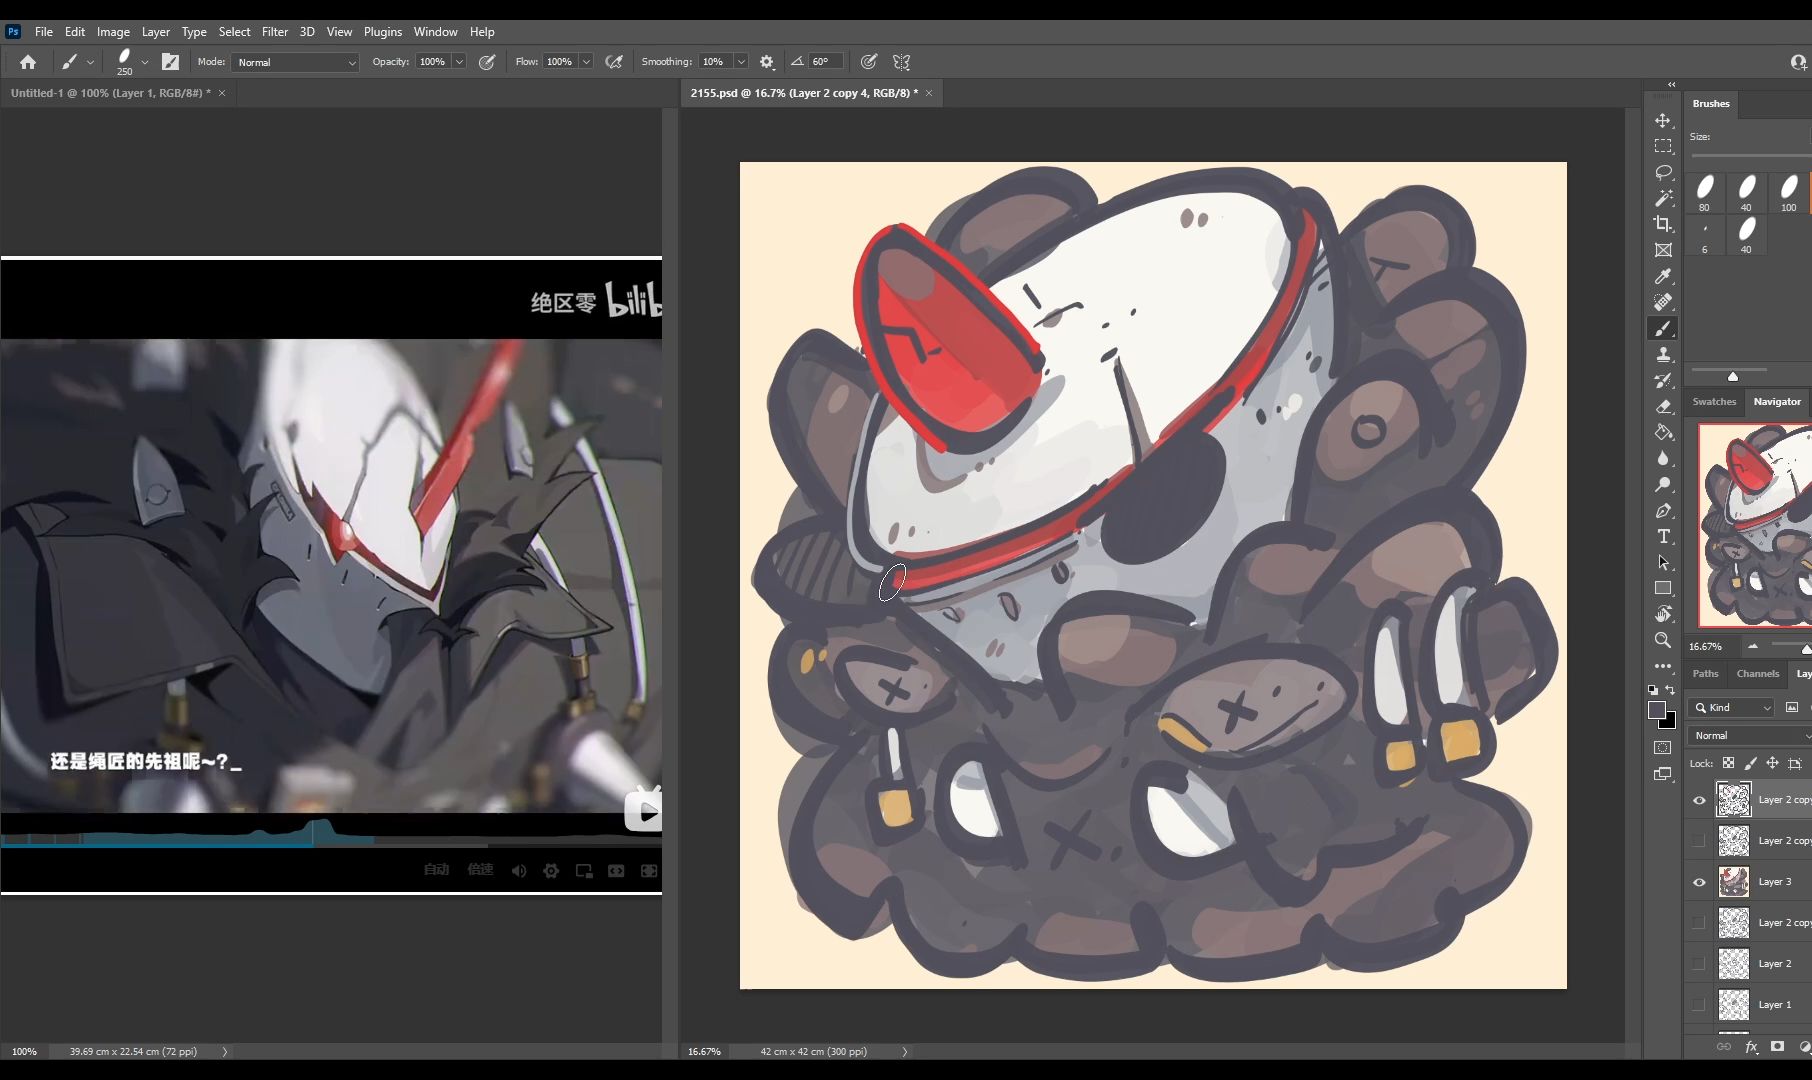Viewport: 1812px width, 1080px height.
Task: Select the Paint Bucket tool
Action: click(x=1663, y=432)
